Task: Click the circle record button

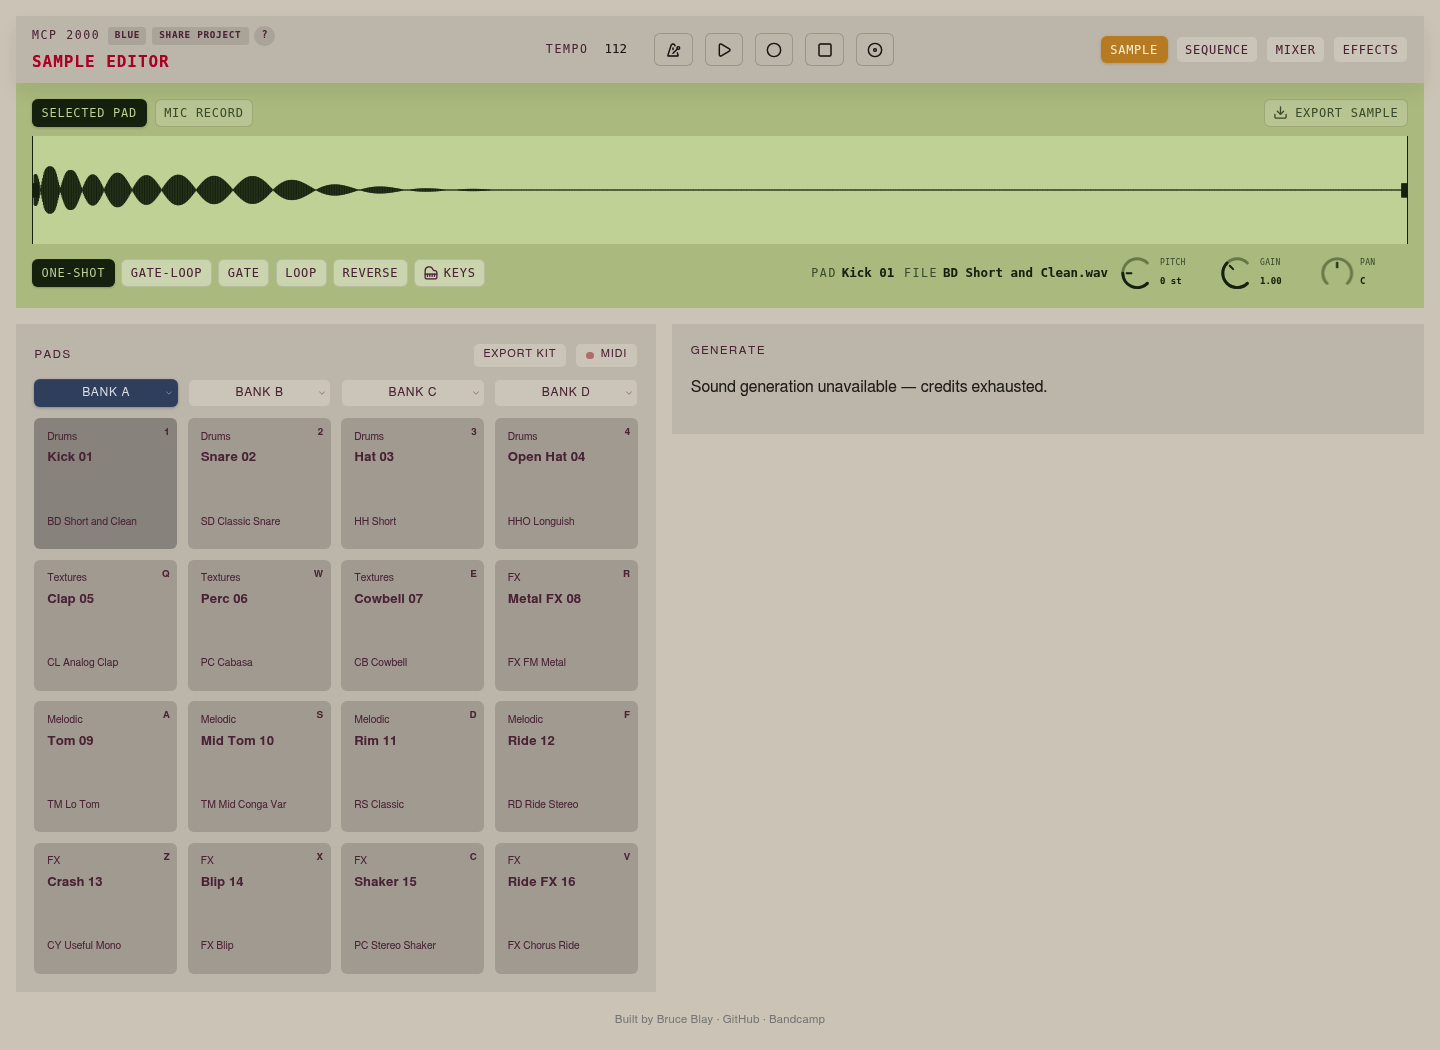Action: click(774, 50)
